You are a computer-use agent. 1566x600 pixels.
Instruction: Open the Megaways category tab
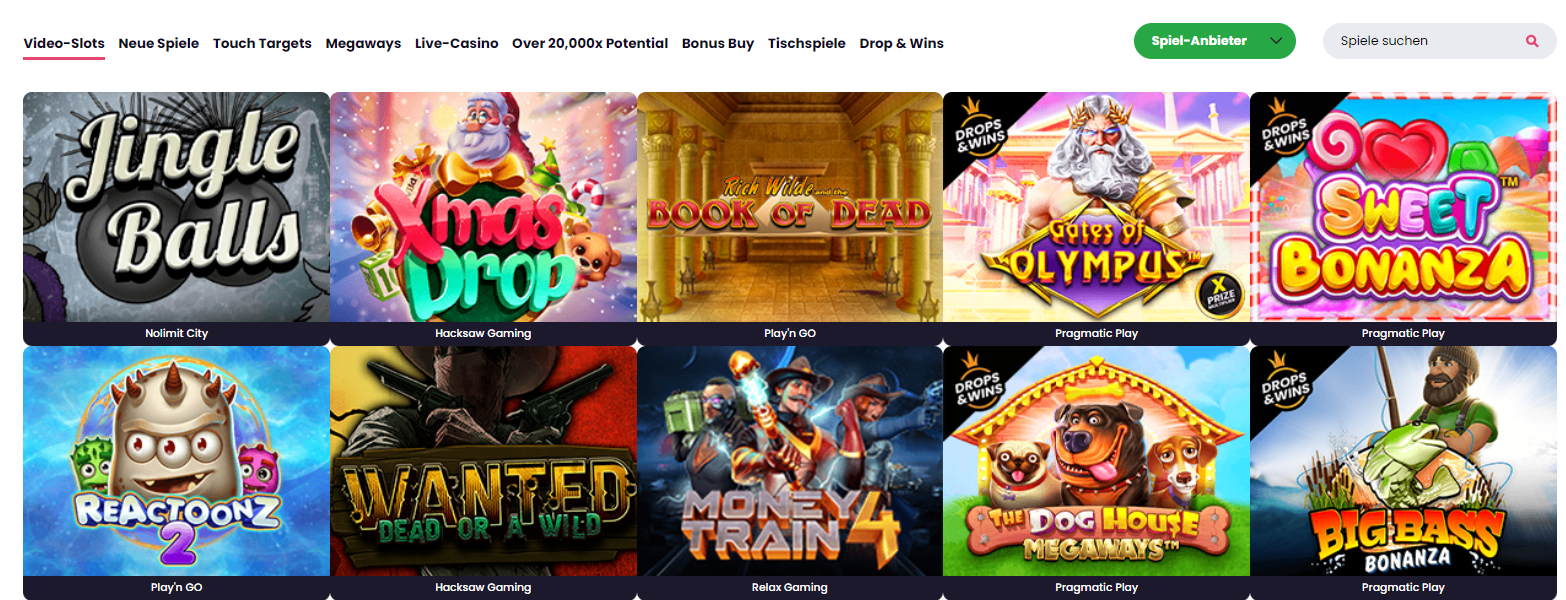pos(363,43)
